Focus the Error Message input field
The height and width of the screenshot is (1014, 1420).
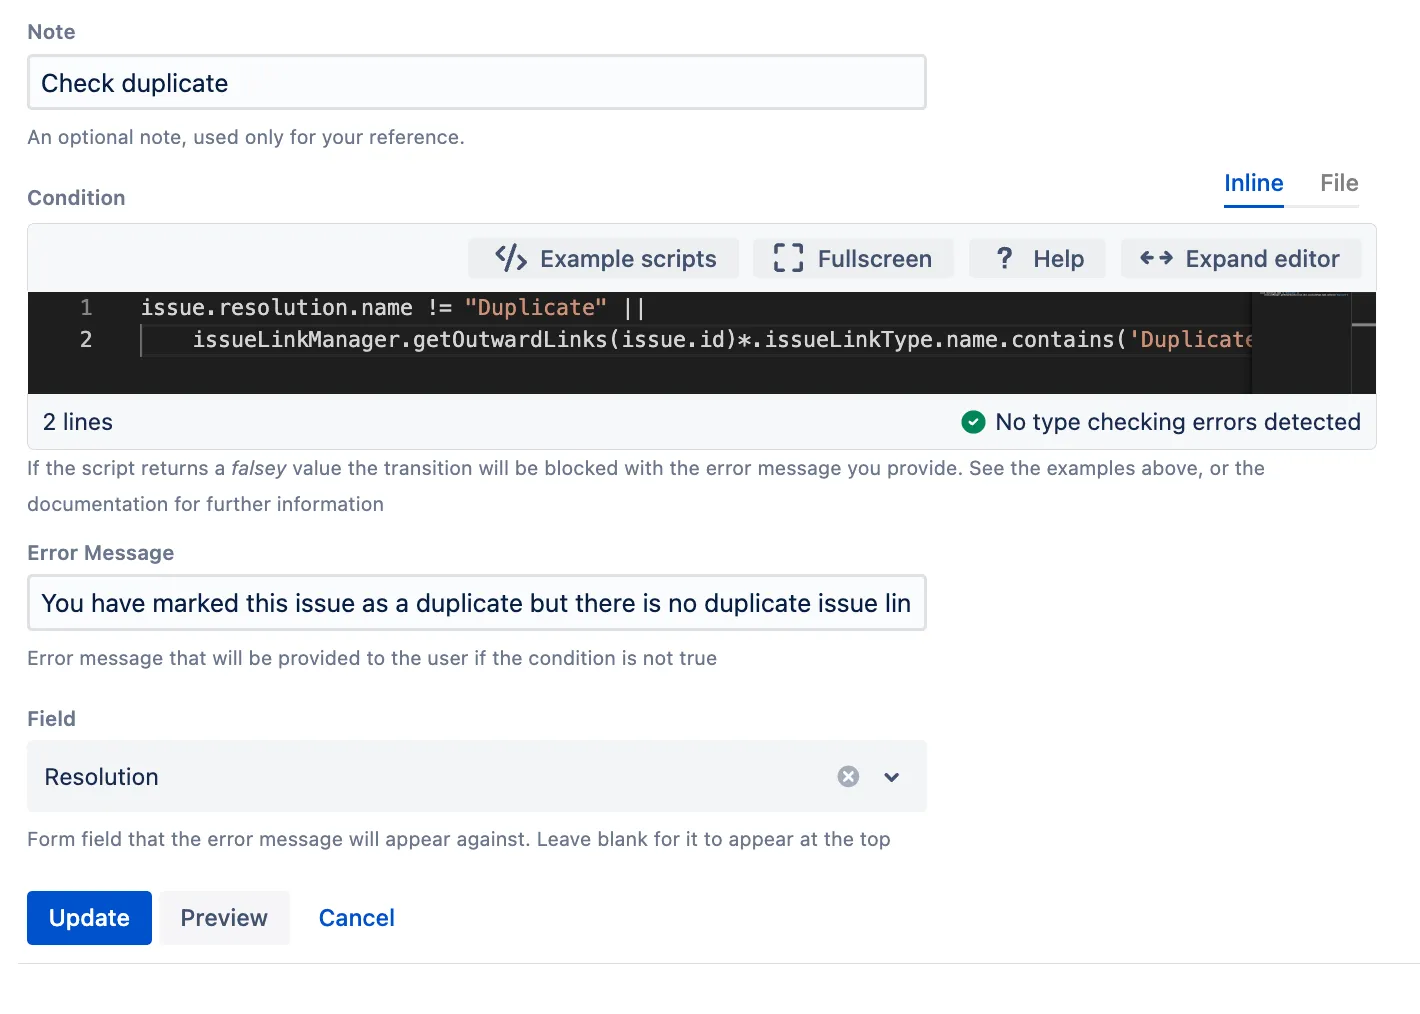click(477, 603)
